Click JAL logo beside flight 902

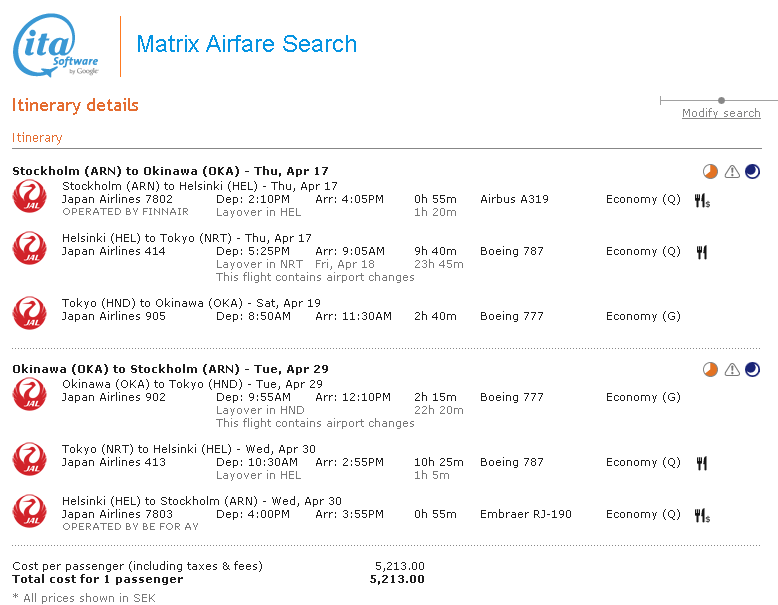pyautogui.click(x=29, y=393)
